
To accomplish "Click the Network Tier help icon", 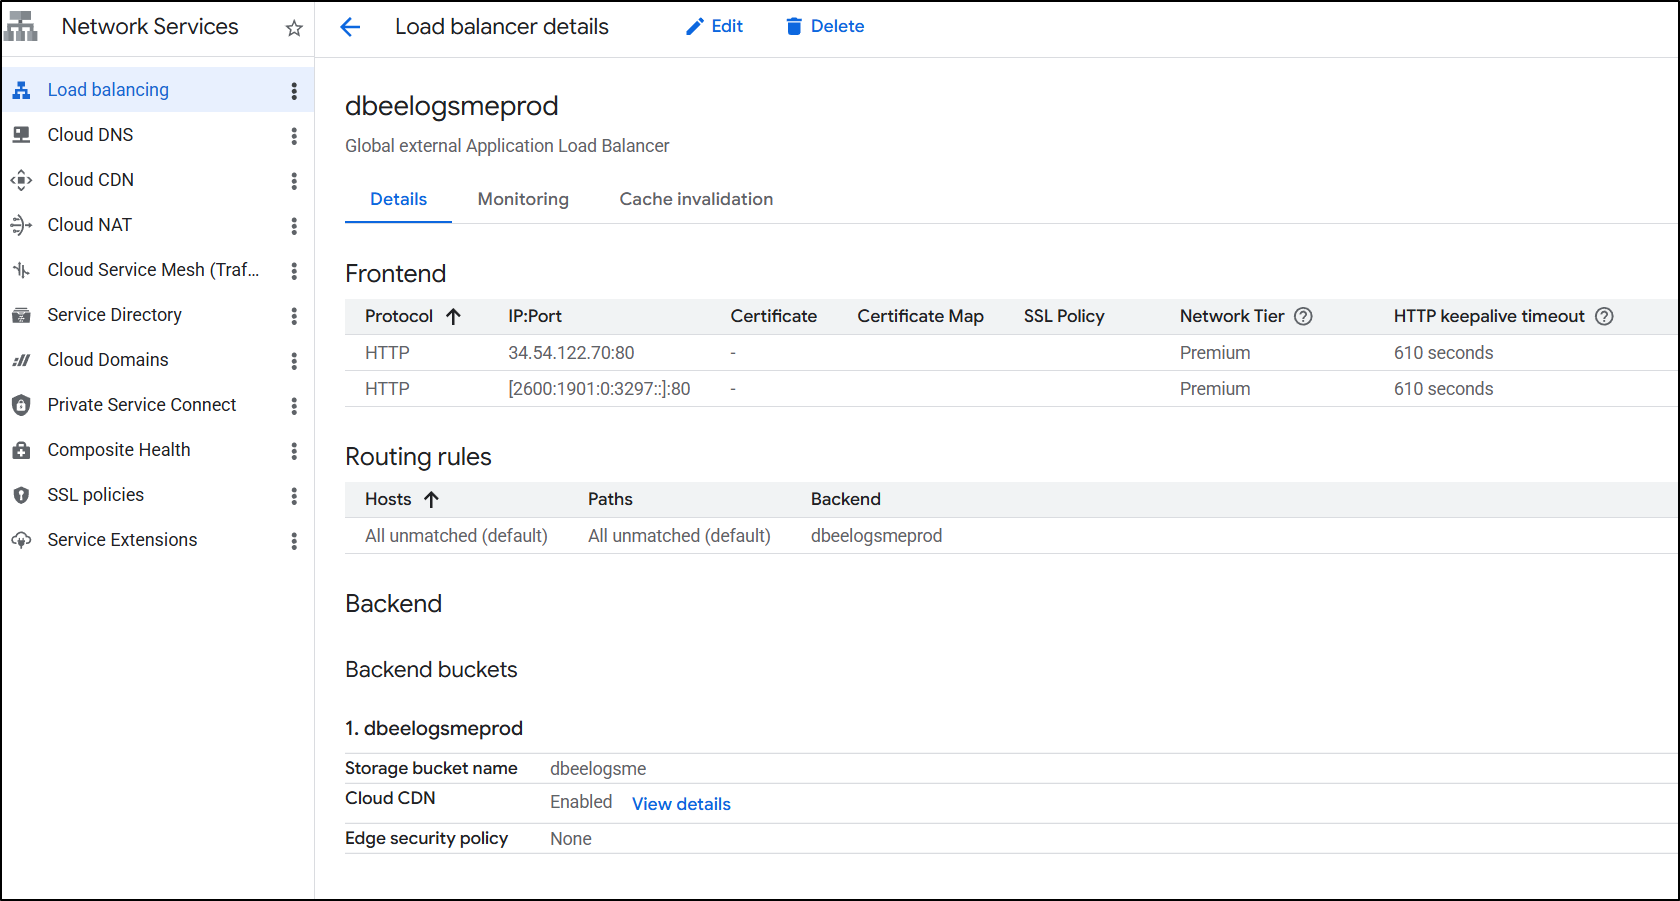I will 1303,316.
